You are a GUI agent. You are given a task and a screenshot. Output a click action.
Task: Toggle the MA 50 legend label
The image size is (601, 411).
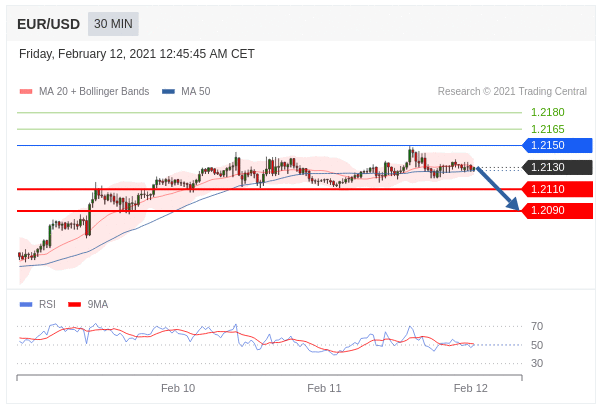195,92
